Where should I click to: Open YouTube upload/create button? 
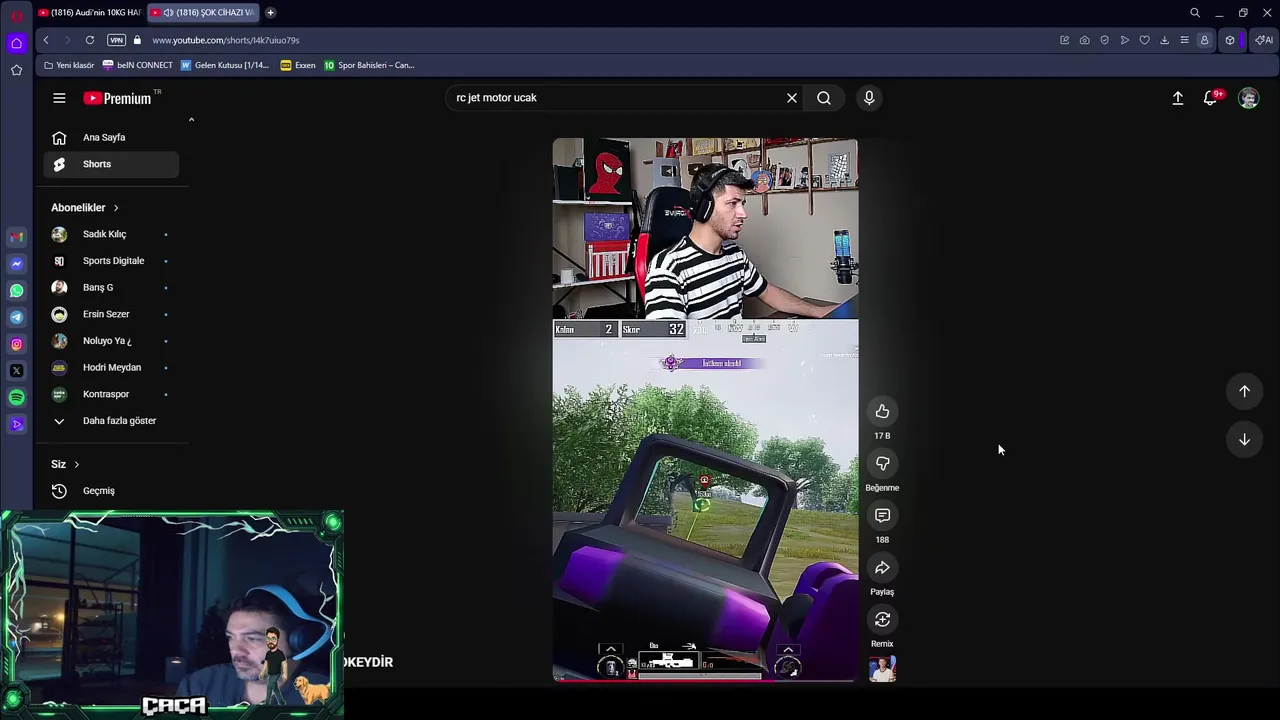[1178, 98]
